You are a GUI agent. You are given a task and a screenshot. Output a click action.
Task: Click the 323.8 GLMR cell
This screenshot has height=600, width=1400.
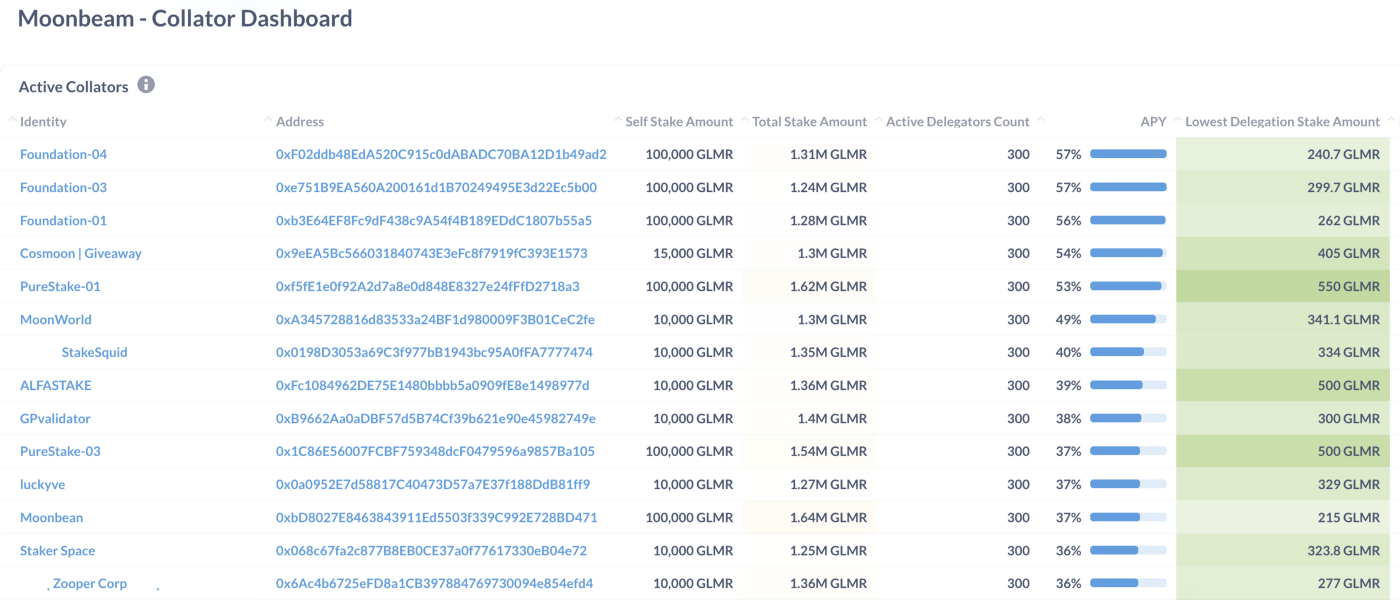coord(1283,550)
